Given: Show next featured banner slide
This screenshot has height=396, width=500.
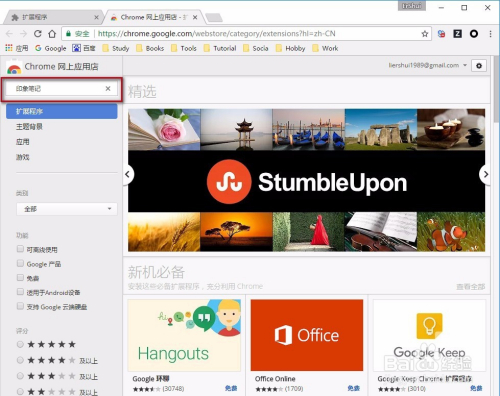Looking at the screenshot, I should 485,174.
